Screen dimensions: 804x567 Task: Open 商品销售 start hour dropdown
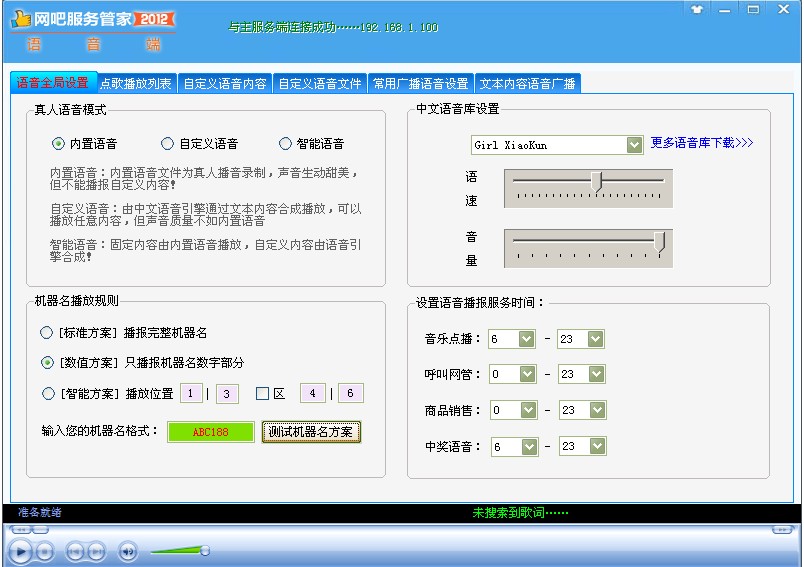point(529,410)
